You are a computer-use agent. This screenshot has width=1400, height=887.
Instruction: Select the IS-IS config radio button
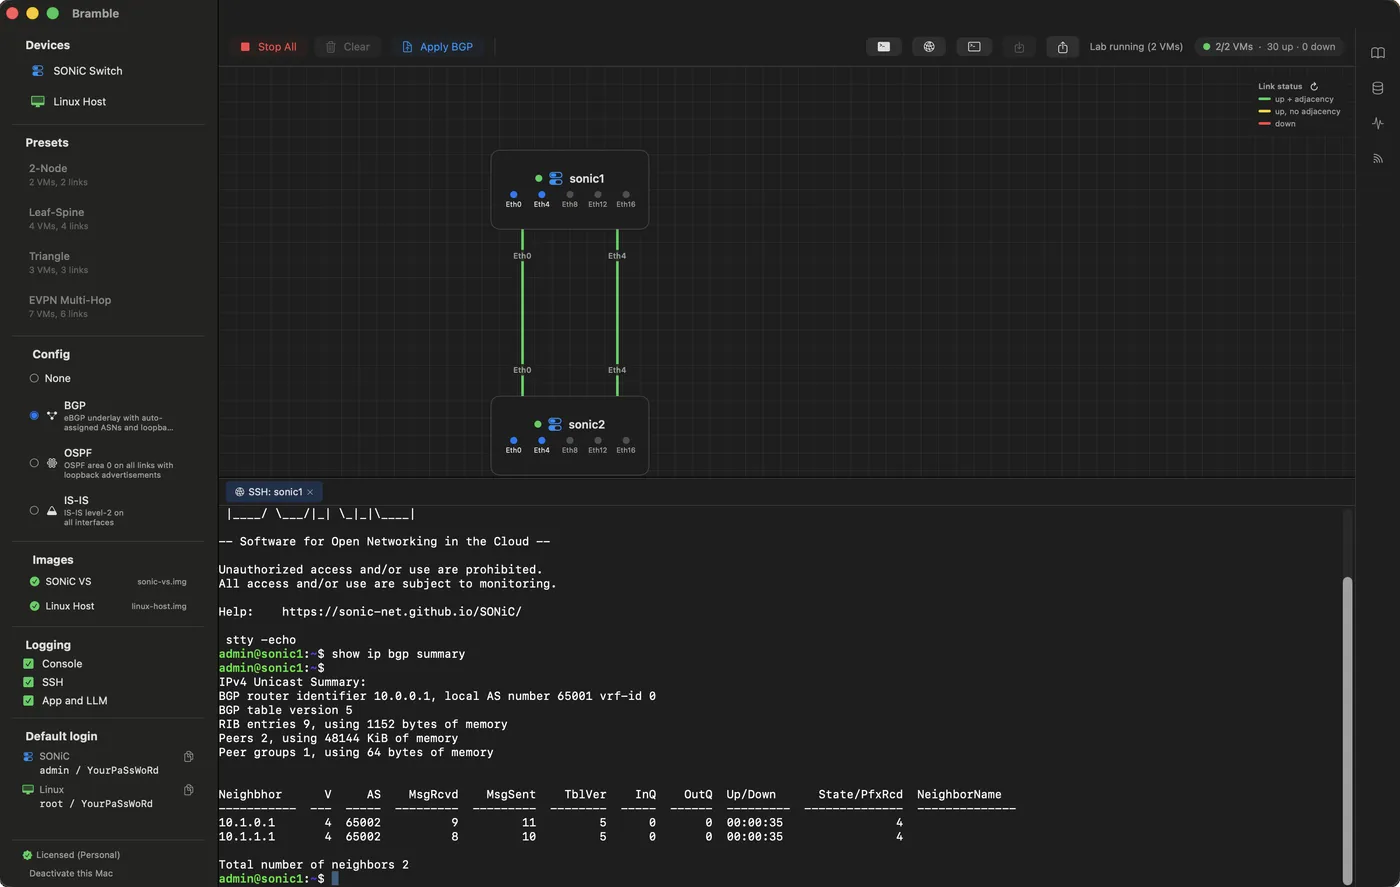[x=34, y=510]
